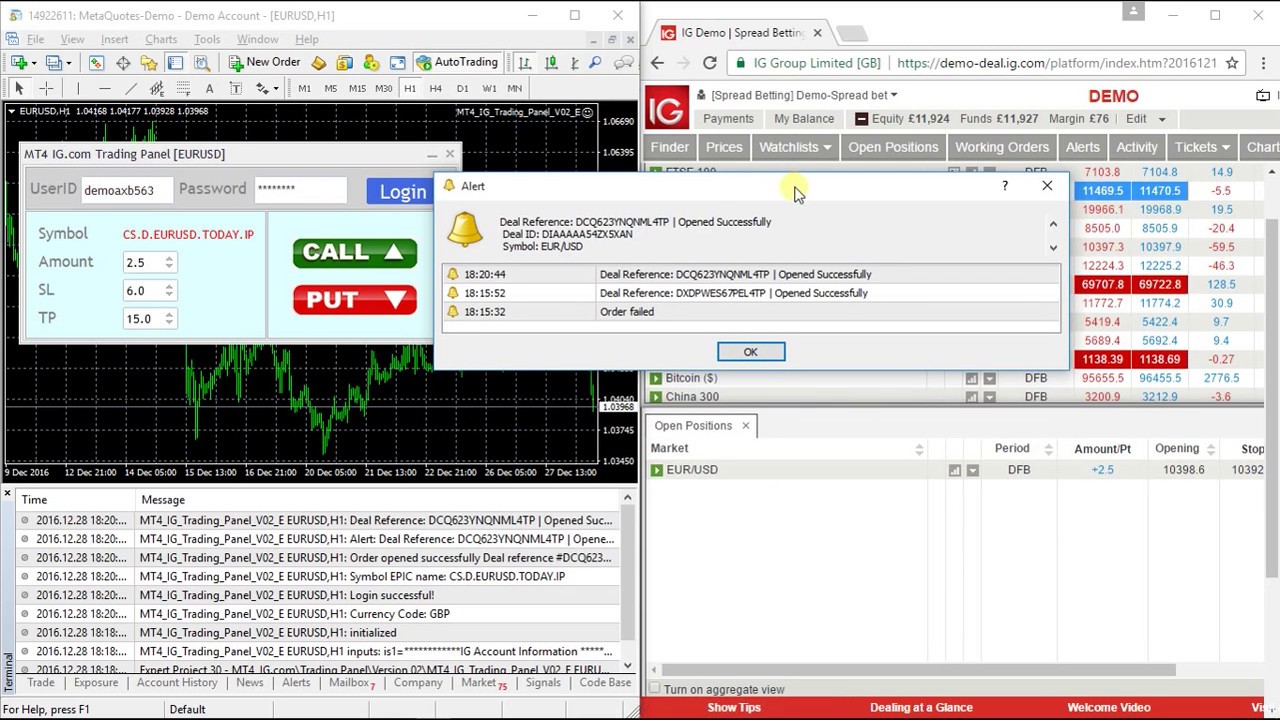Click the UserID input field
The height and width of the screenshot is (720, 1280).
[126, 190]
